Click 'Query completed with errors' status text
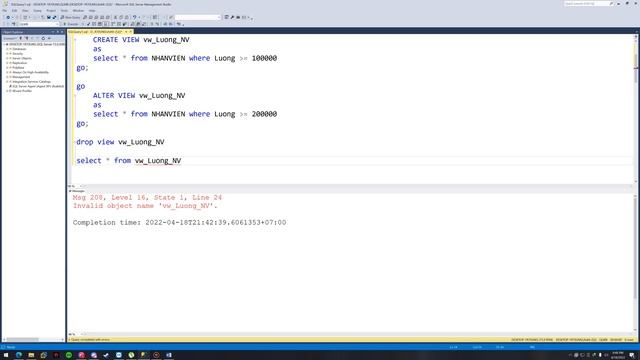 90,340
